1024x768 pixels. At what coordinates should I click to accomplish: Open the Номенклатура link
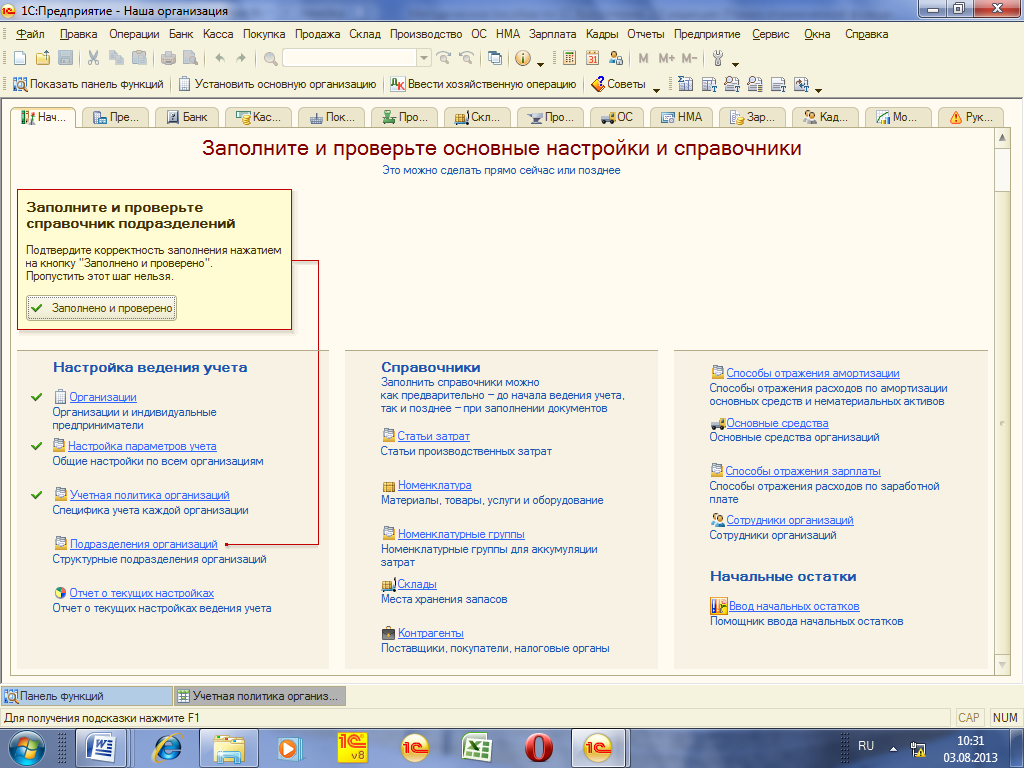click(434, 485)
